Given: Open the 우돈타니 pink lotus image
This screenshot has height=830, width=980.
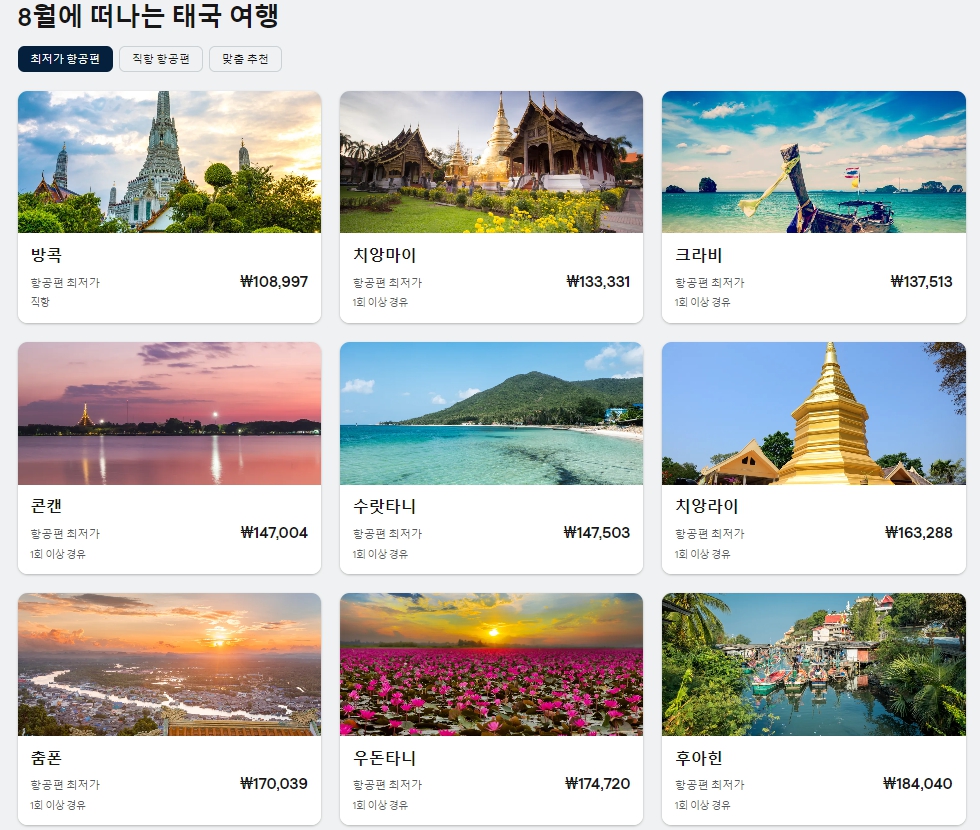Looking at the screenshot, I should pos(491,664).
